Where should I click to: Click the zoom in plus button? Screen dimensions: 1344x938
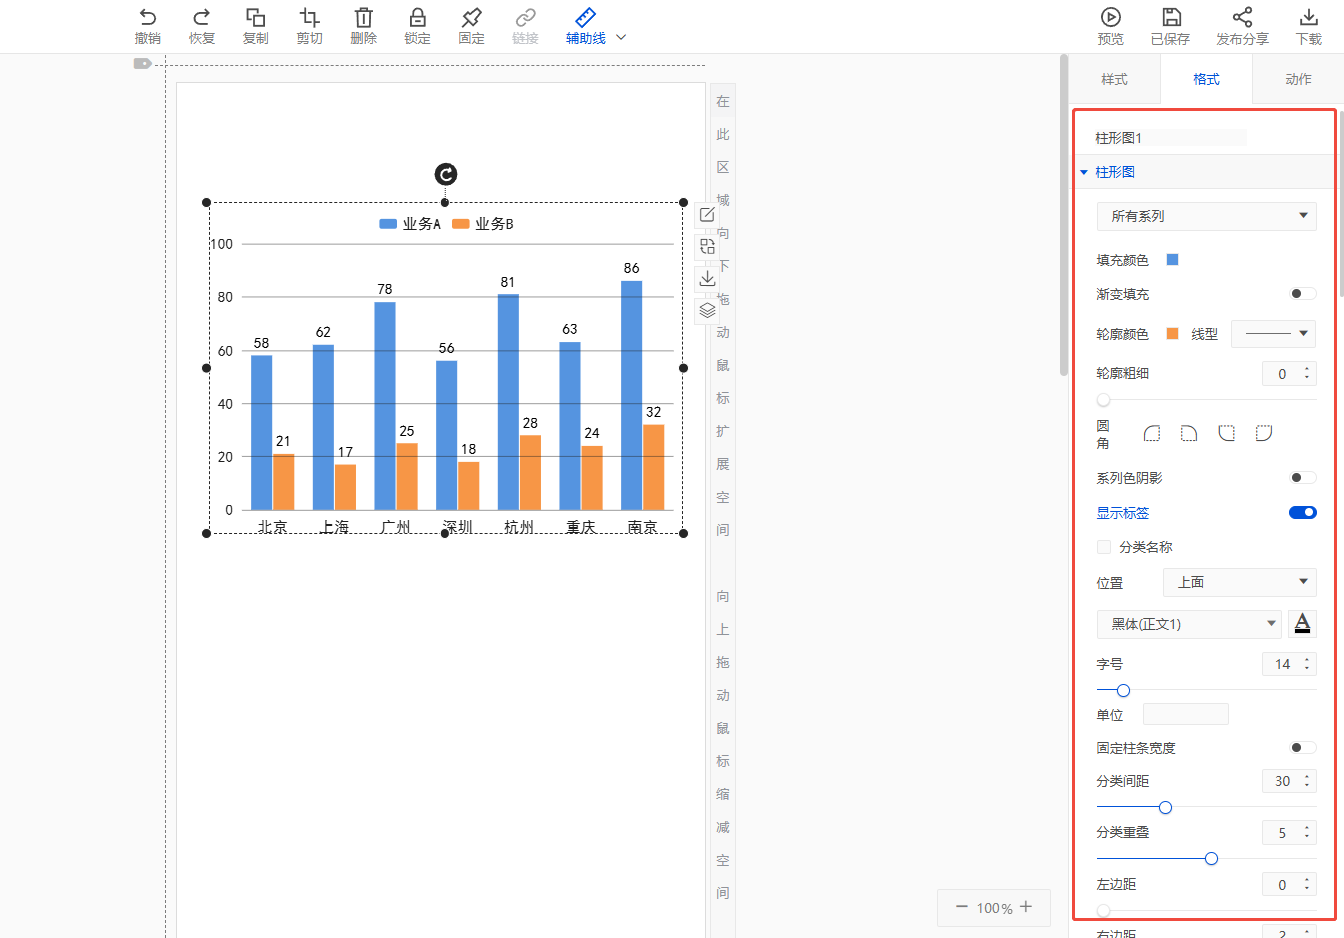point(1026,907)
